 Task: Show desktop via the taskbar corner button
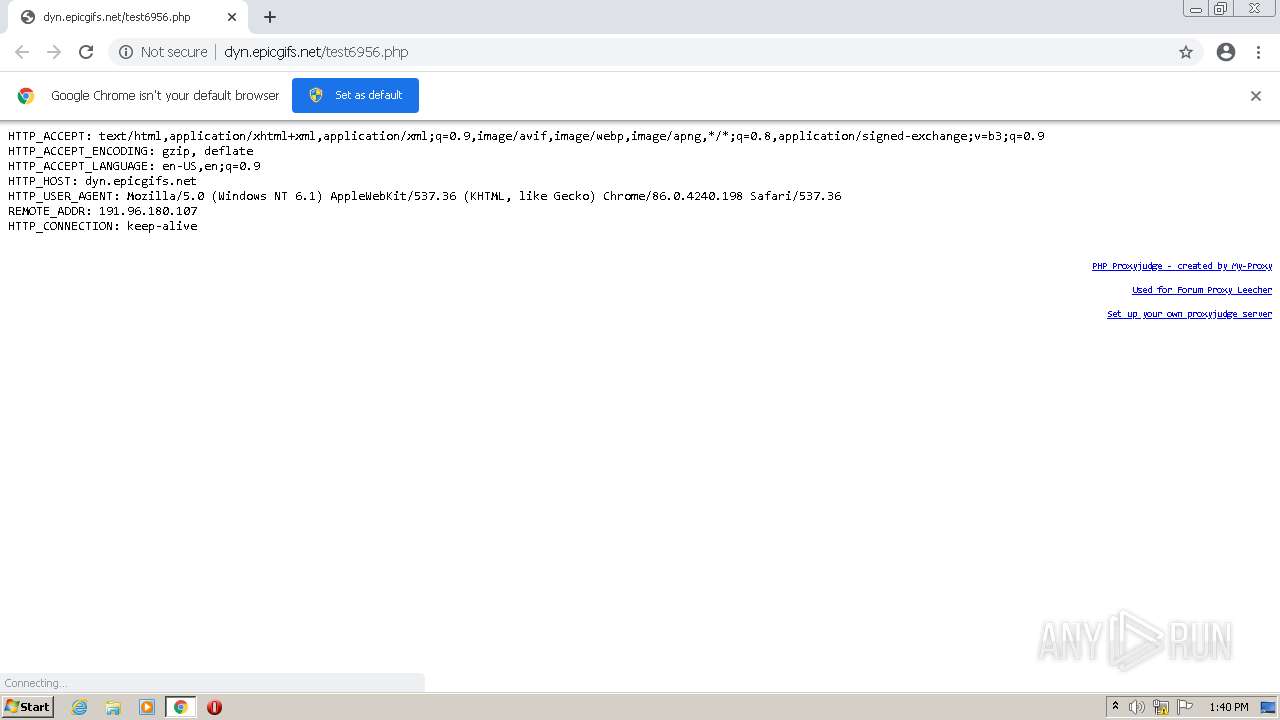(1268, 707)
